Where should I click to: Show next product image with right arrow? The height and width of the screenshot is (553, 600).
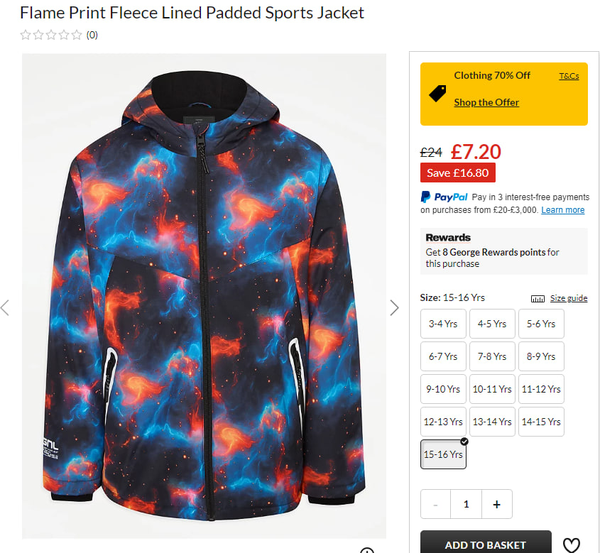tap(395, 308)
